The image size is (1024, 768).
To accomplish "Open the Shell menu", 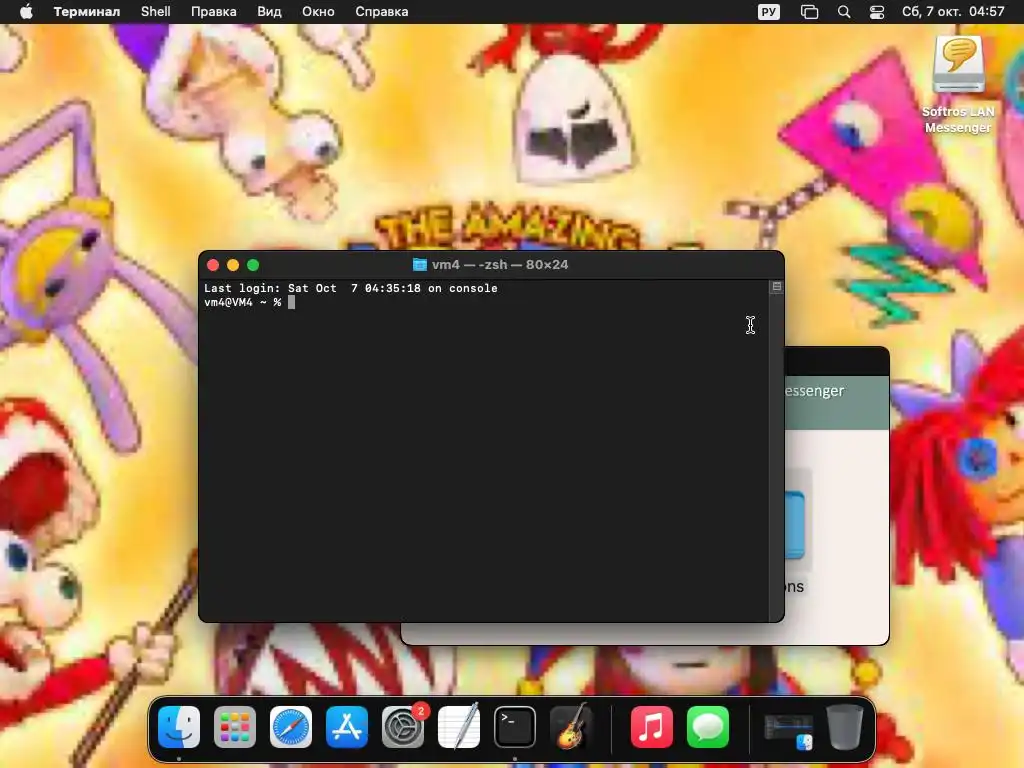I will 155,12.
